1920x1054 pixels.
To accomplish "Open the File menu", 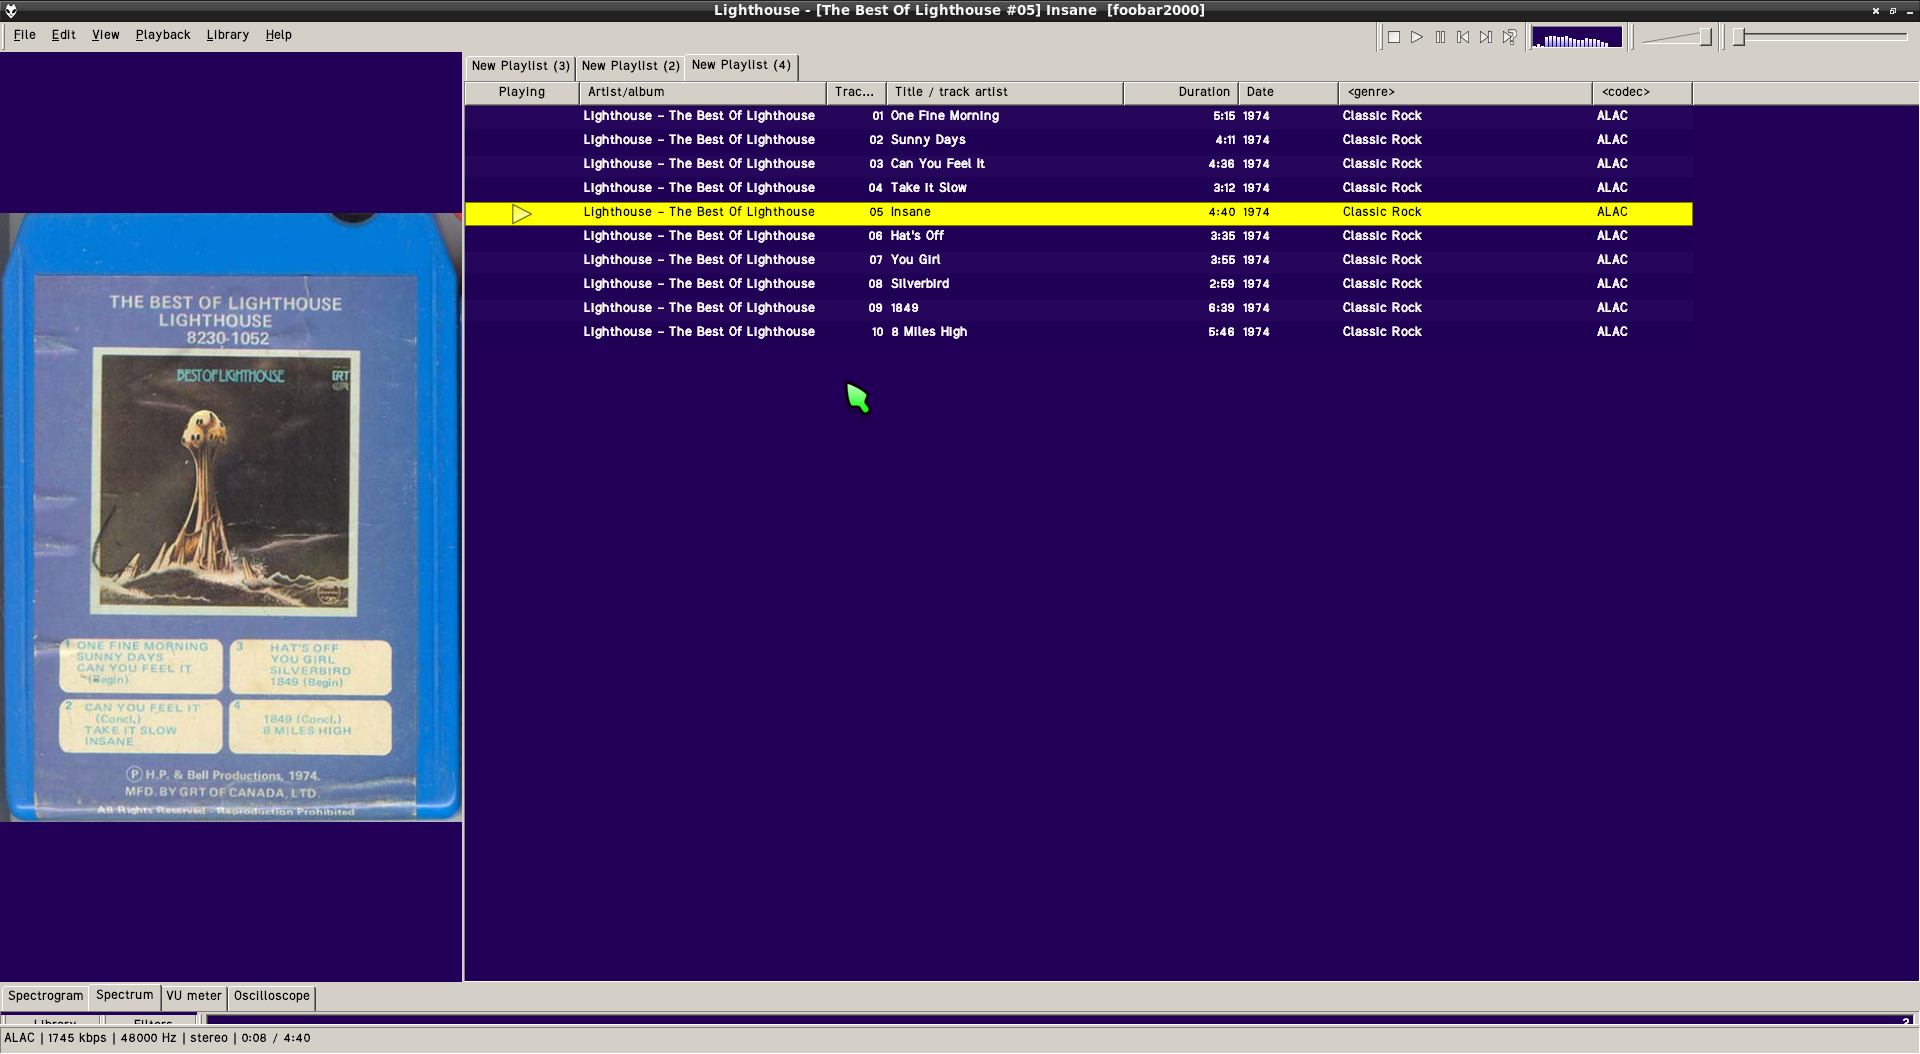I will point(25,35).
